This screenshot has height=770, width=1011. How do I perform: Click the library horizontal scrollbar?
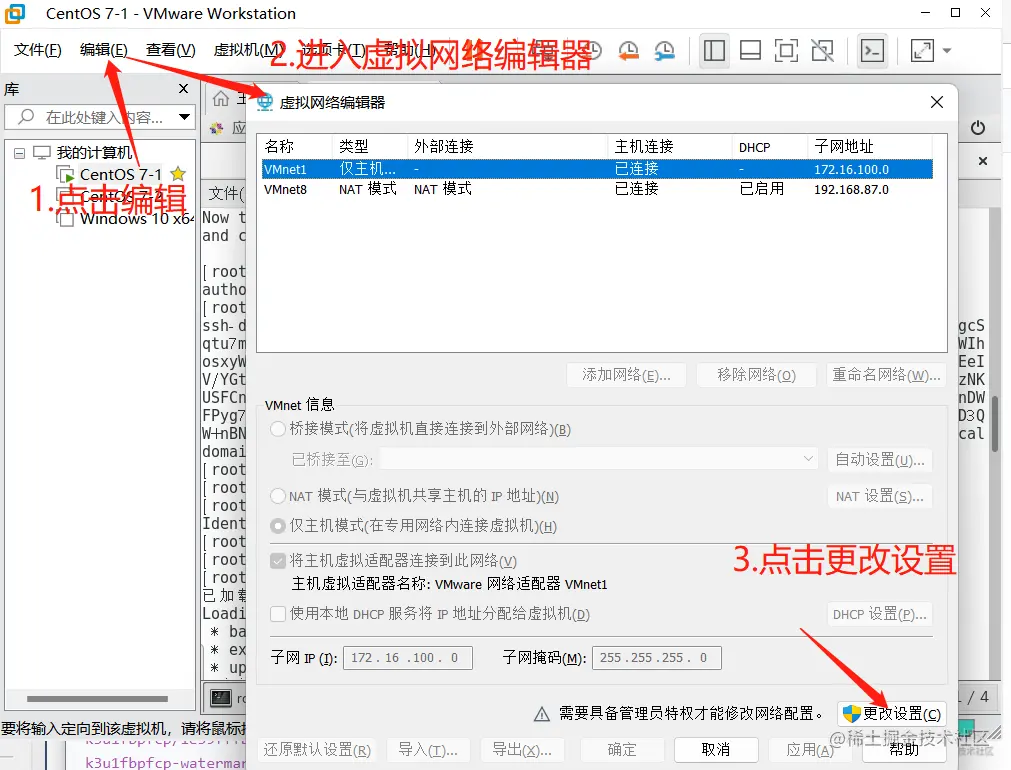click(97, 698)
